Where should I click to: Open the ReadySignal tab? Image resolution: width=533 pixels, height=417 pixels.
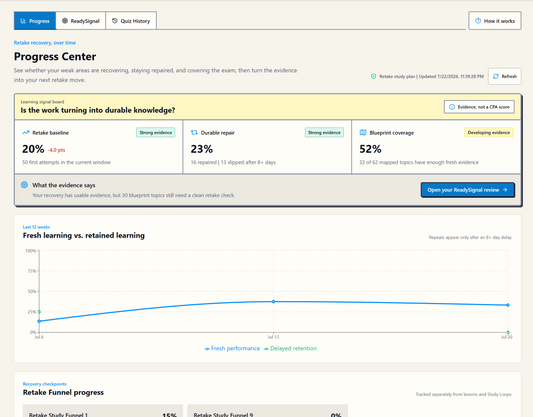click(x=81, y=21)
